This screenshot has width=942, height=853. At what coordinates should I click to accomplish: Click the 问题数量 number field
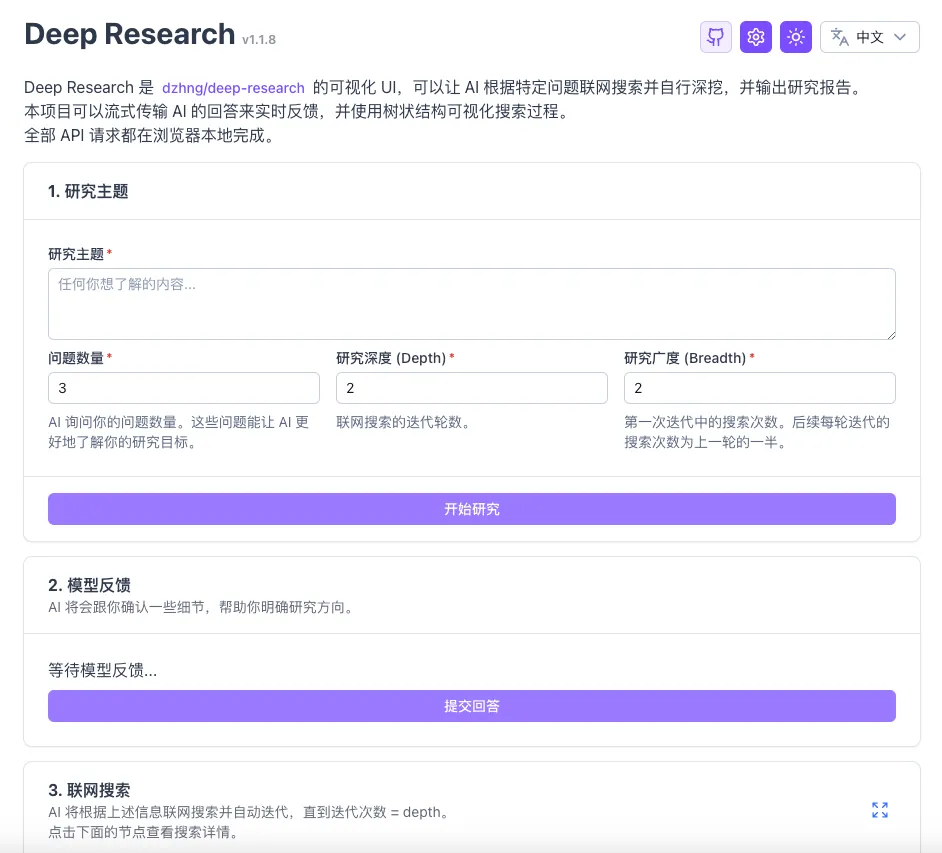184,388
